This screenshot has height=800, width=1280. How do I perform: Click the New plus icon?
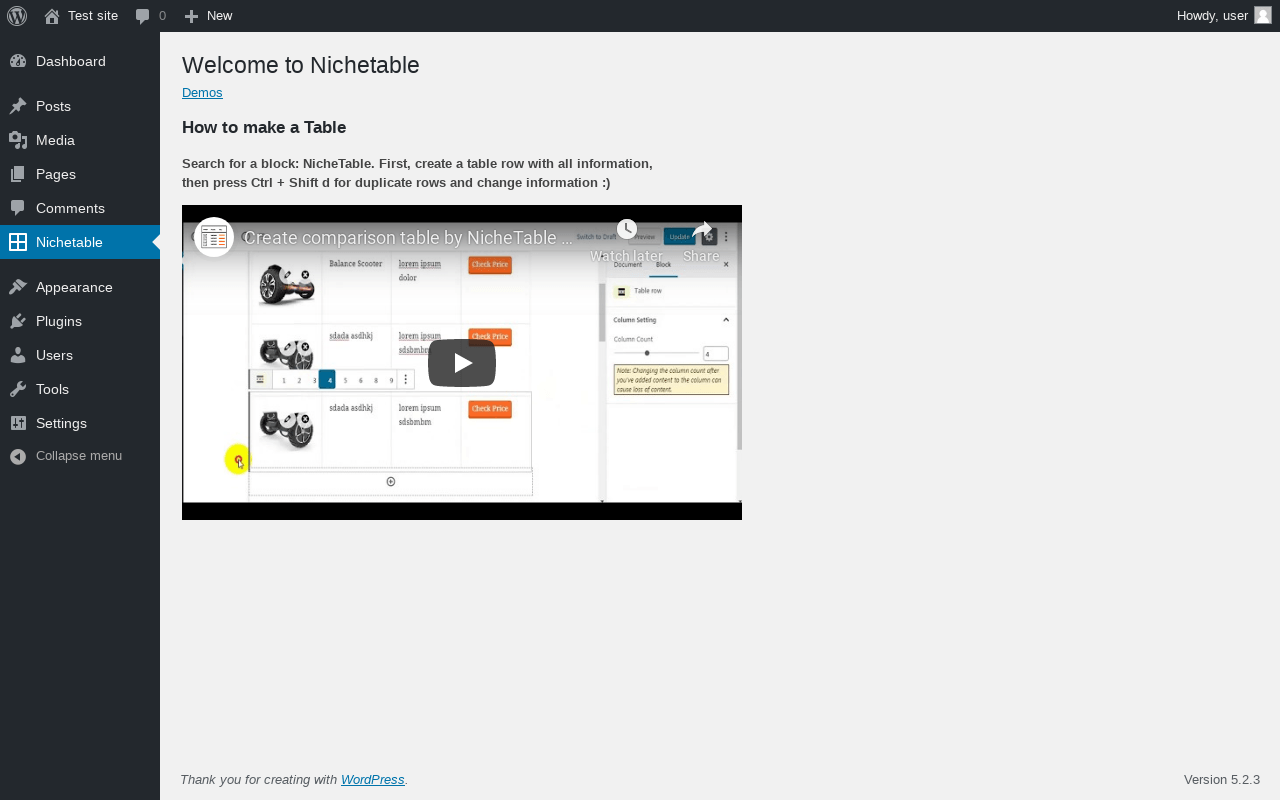pos(192,16)
